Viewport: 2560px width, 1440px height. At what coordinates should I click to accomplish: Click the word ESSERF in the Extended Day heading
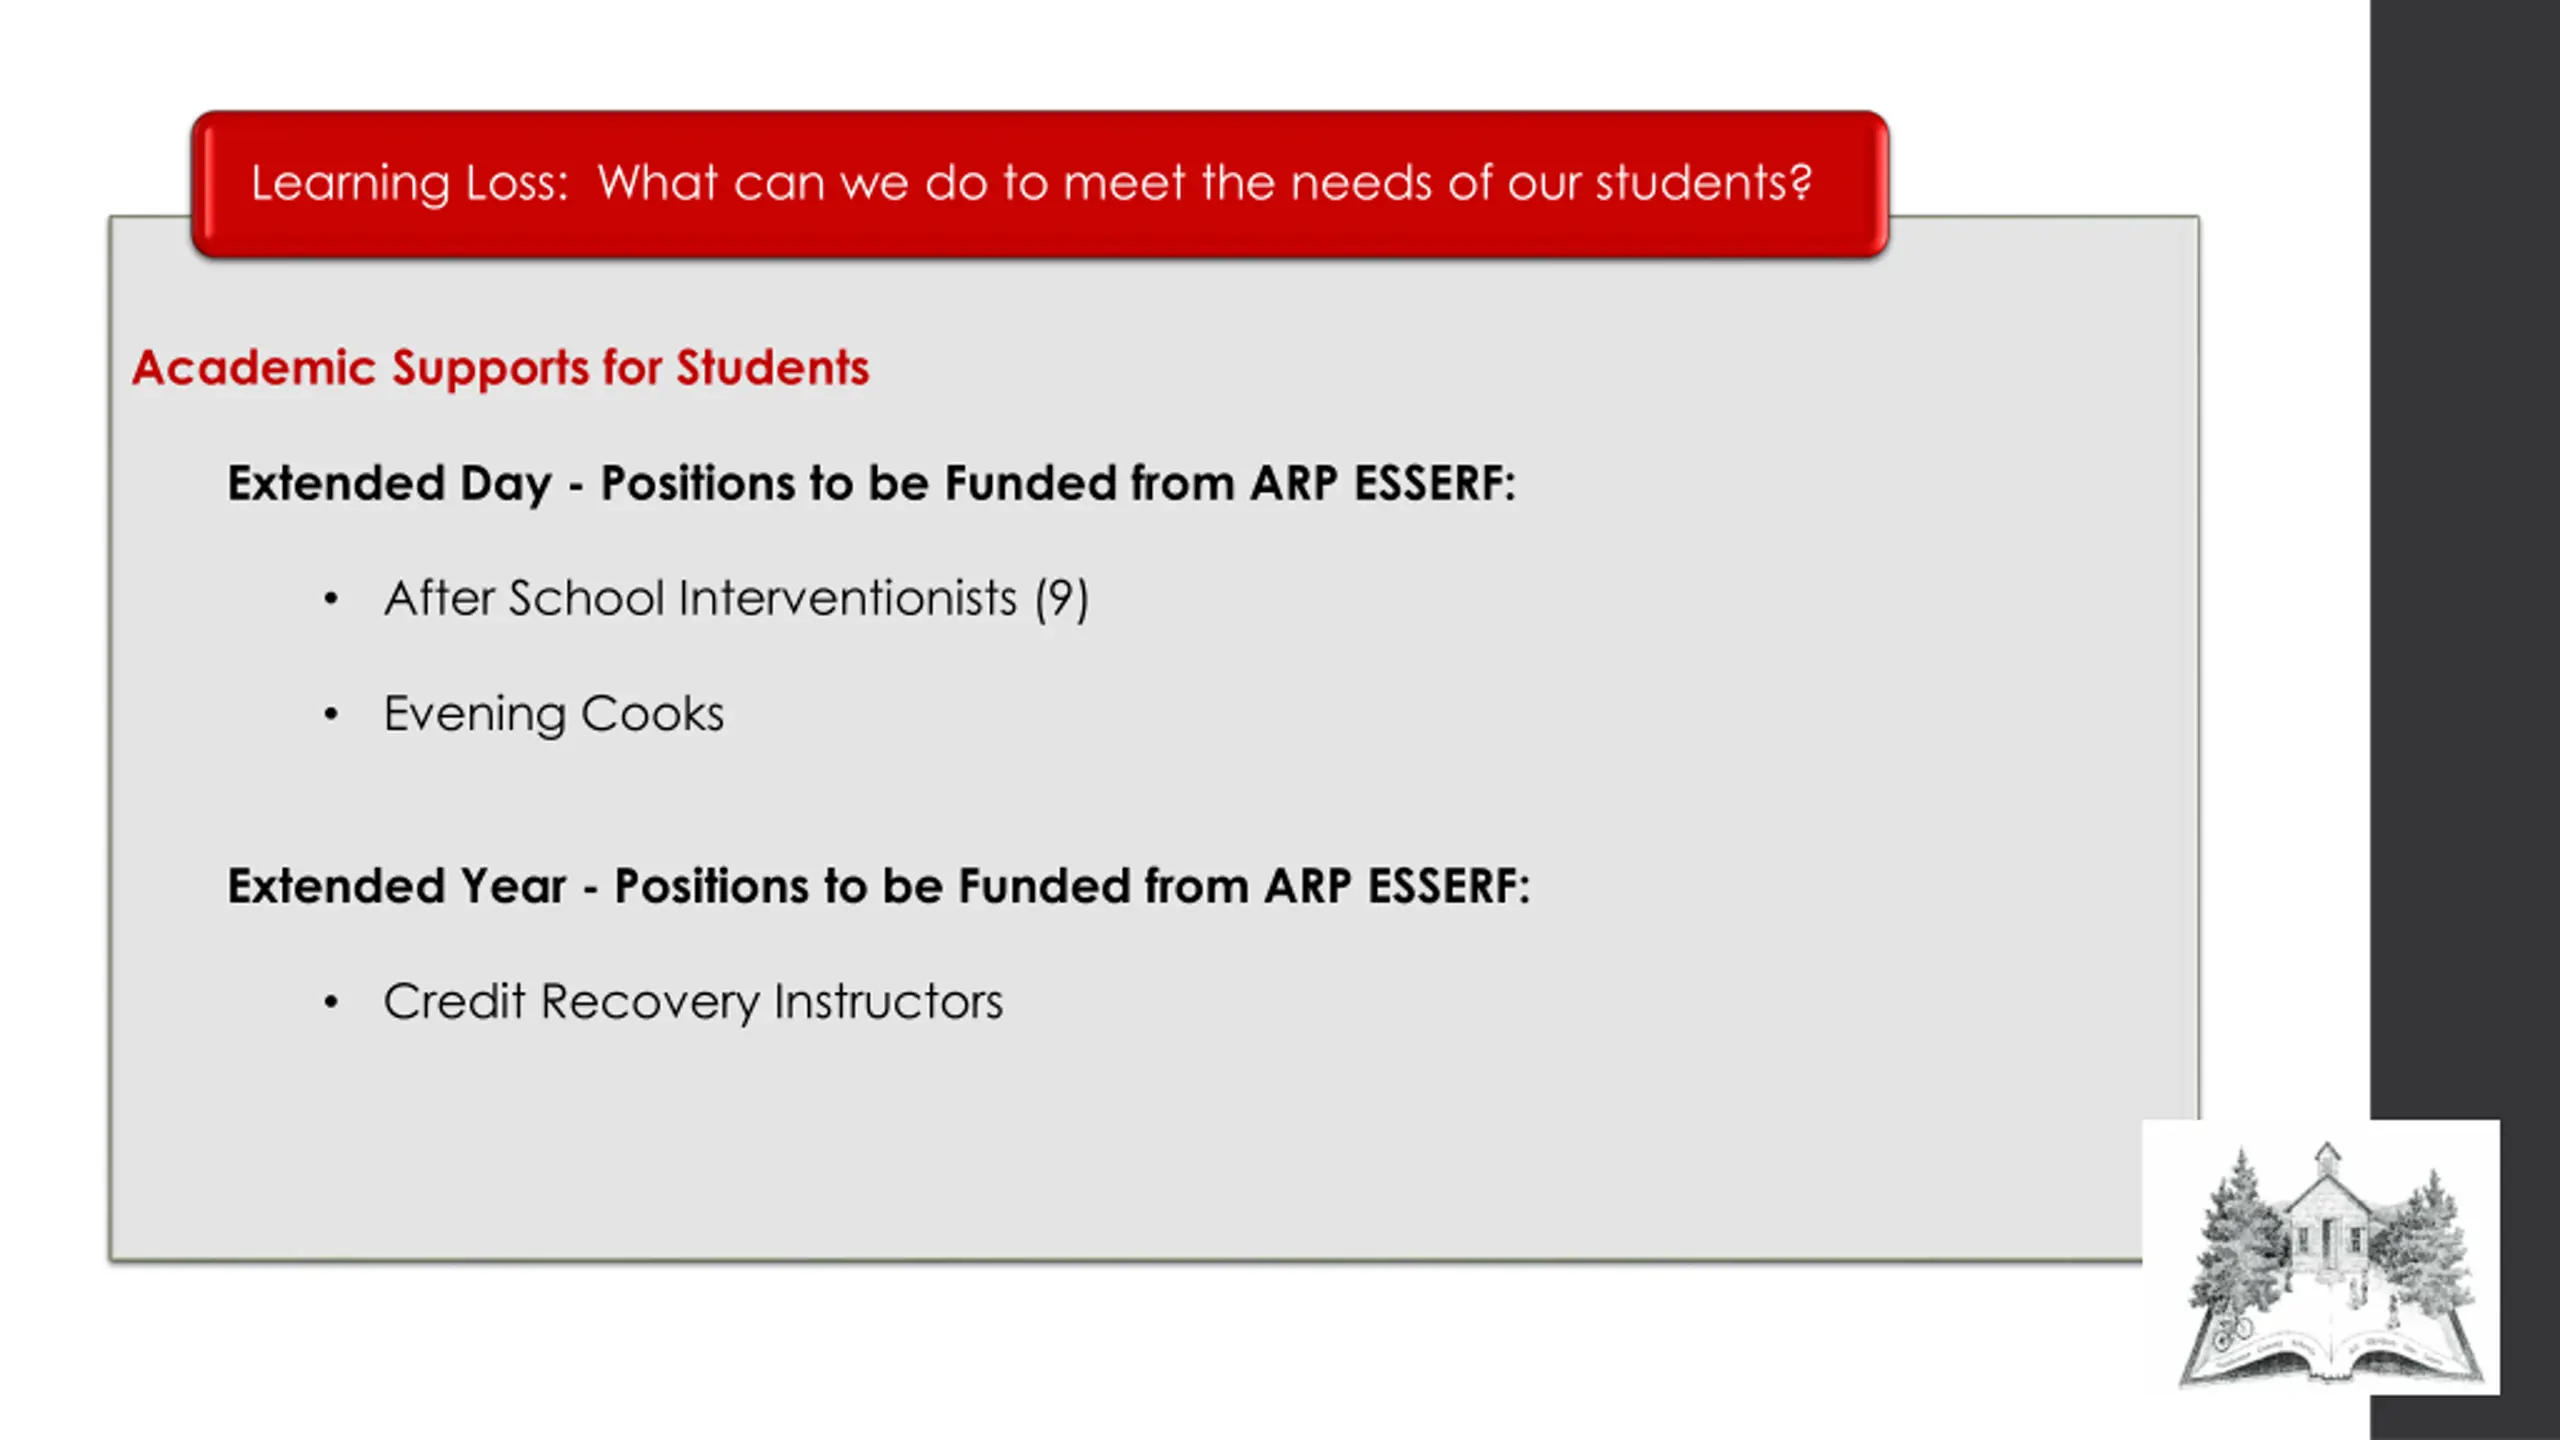pyautogui.click(x=1435, y=484)
